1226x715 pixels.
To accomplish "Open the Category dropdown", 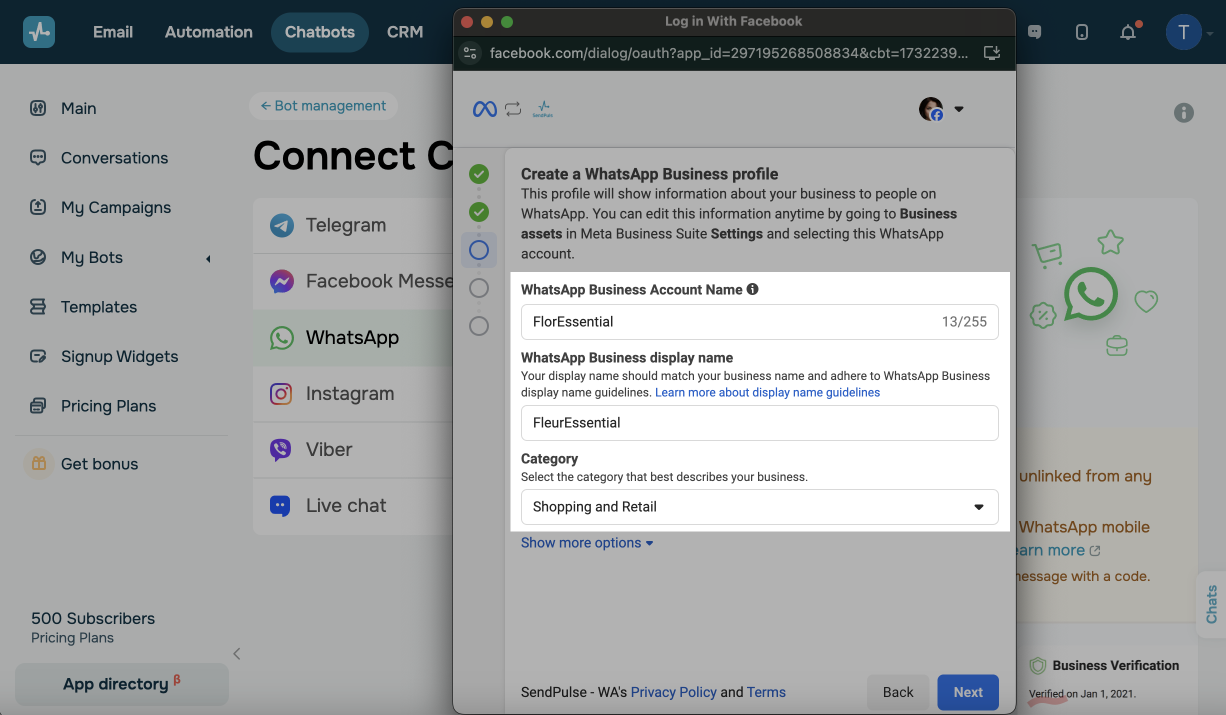I will 759,507.
